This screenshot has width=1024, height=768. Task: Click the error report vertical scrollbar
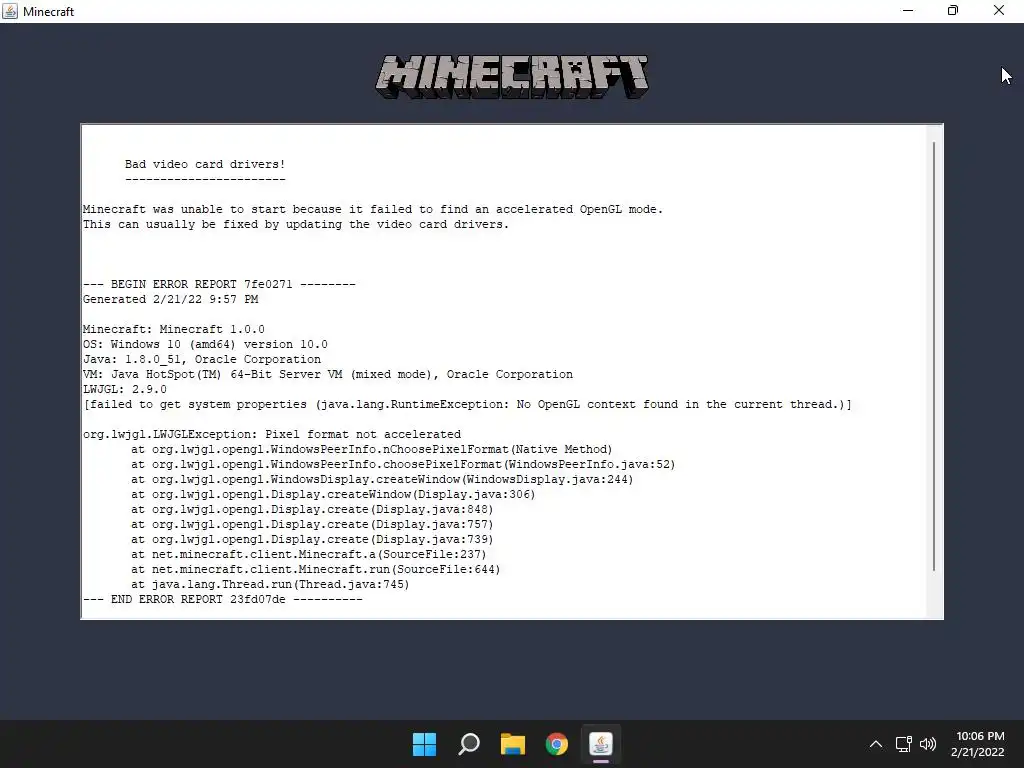pos(935,357)
